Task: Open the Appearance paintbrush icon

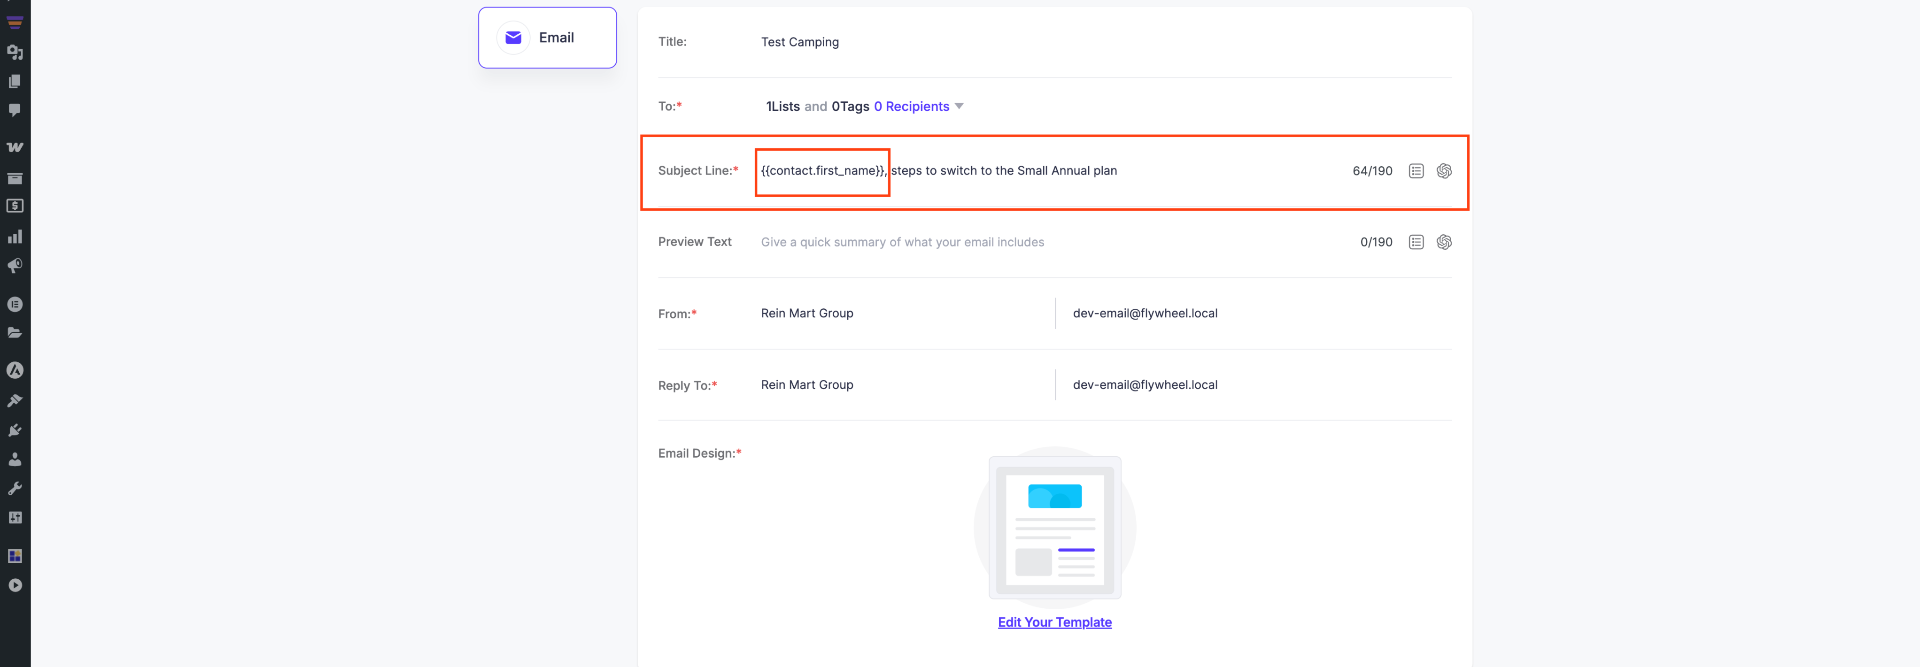Action: click(15, 400)
